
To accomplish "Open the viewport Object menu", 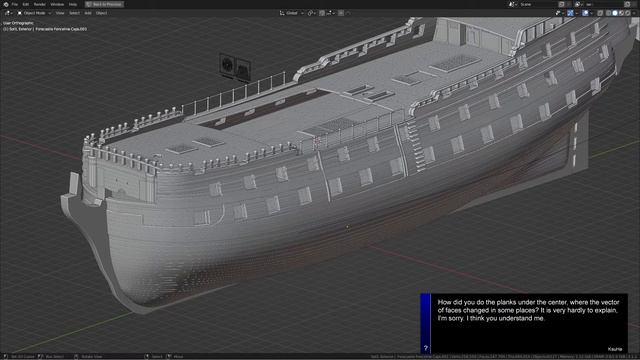I will 101,13.
